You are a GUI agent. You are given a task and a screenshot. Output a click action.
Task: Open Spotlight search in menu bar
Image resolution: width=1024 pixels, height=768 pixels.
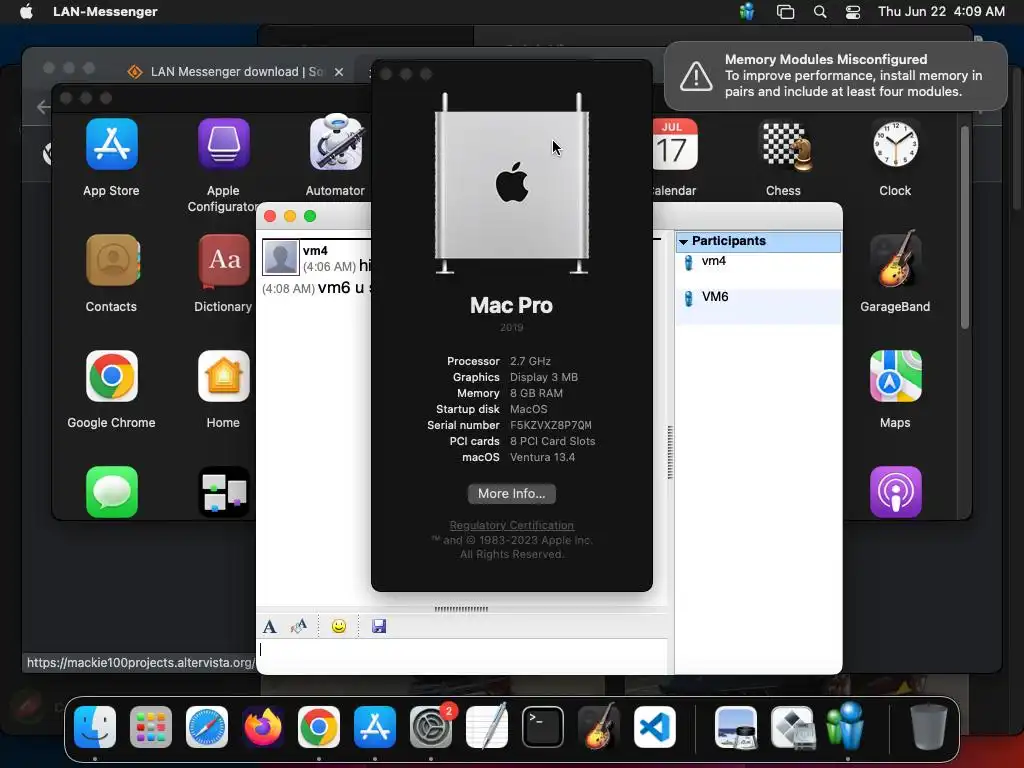pos(820,12)
